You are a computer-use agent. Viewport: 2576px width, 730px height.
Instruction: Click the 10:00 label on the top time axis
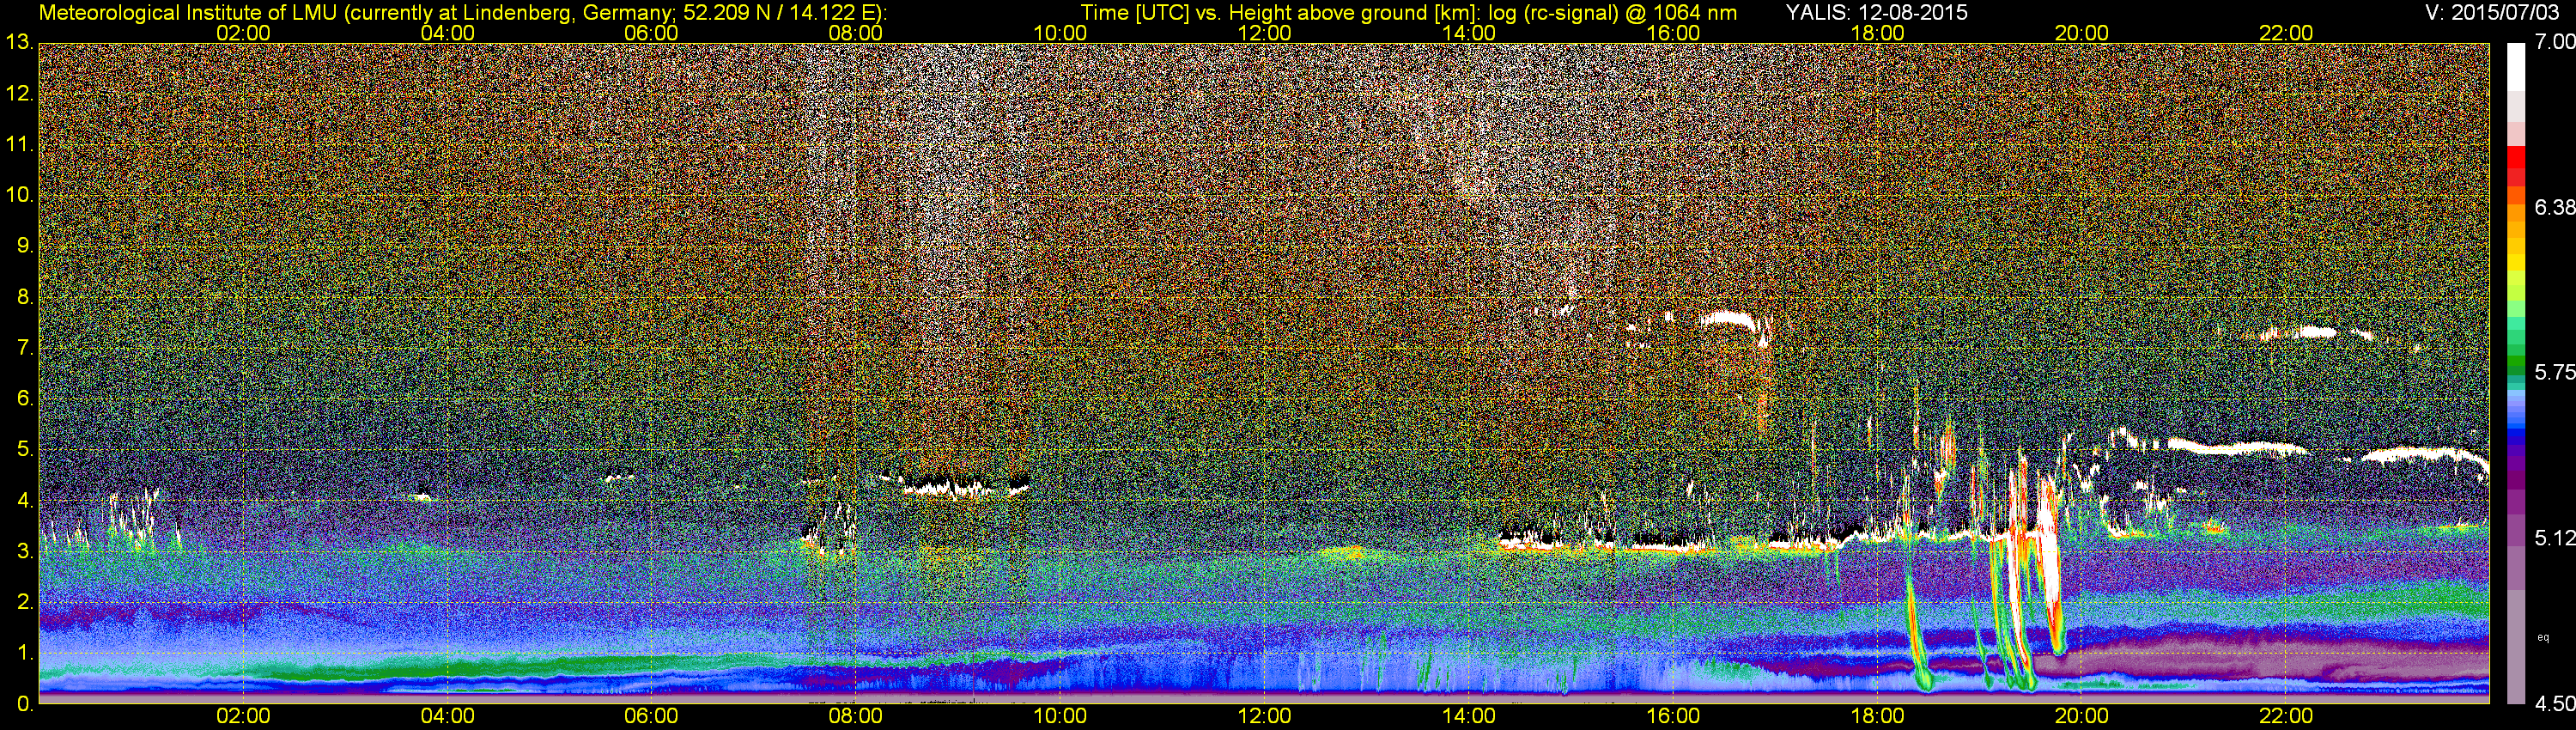tap(1060, 33)
